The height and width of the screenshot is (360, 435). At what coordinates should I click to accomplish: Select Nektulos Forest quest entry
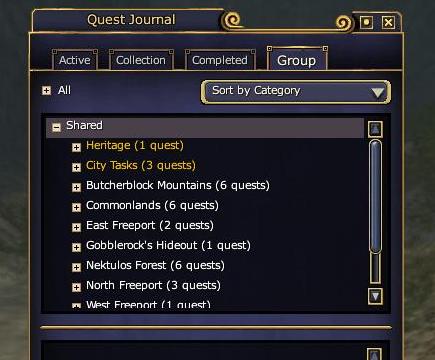[x=155, y=265]
